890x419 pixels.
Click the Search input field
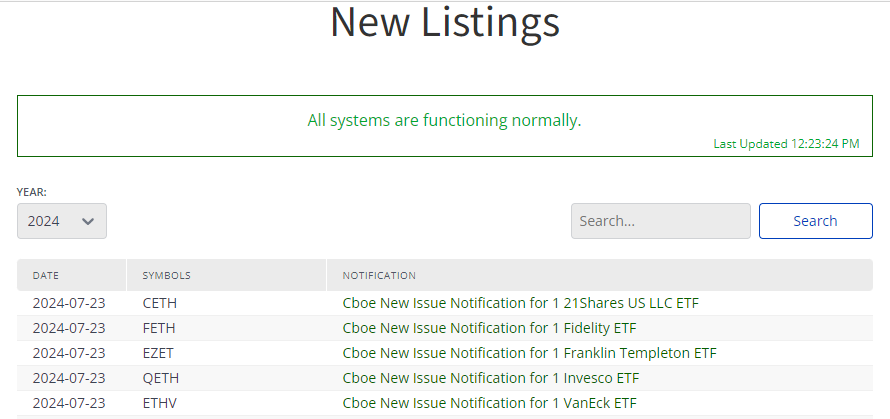(660, 221)
